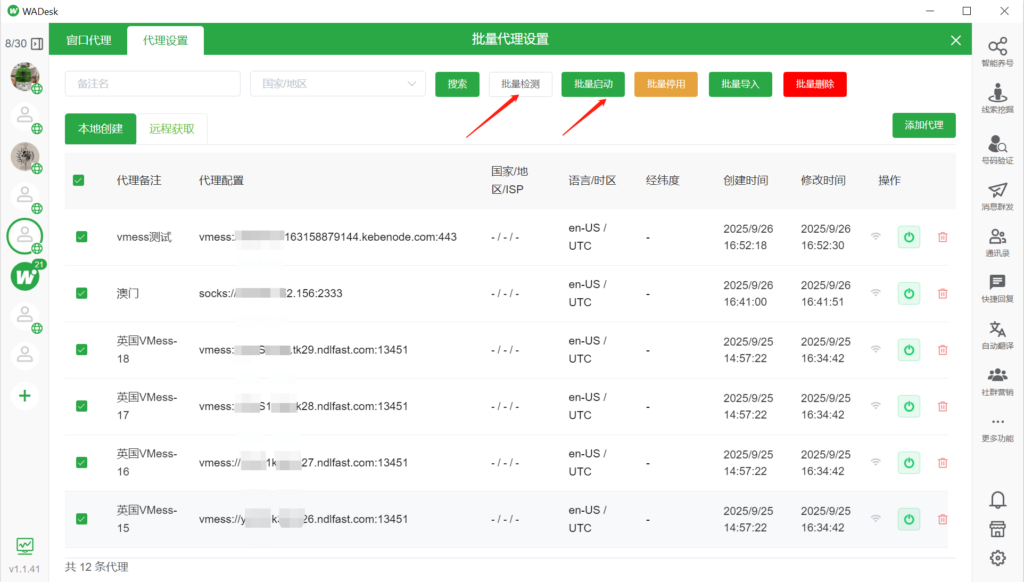The image size is (1024, 582).
Task: Open the settings gear icon
Action: click(997, 558)
